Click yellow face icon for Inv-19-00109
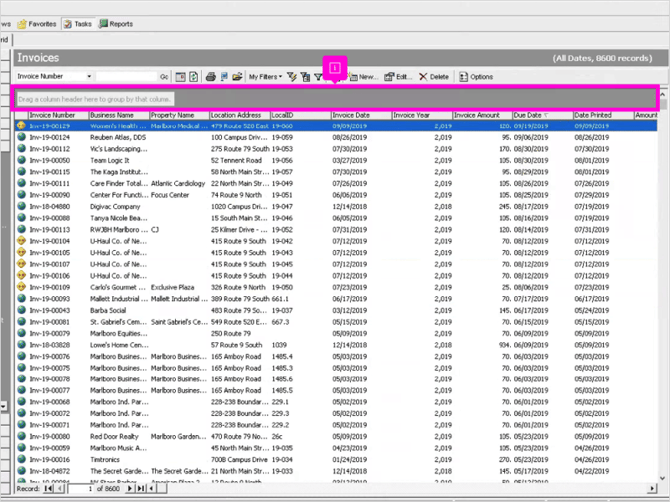 (21, 287)
